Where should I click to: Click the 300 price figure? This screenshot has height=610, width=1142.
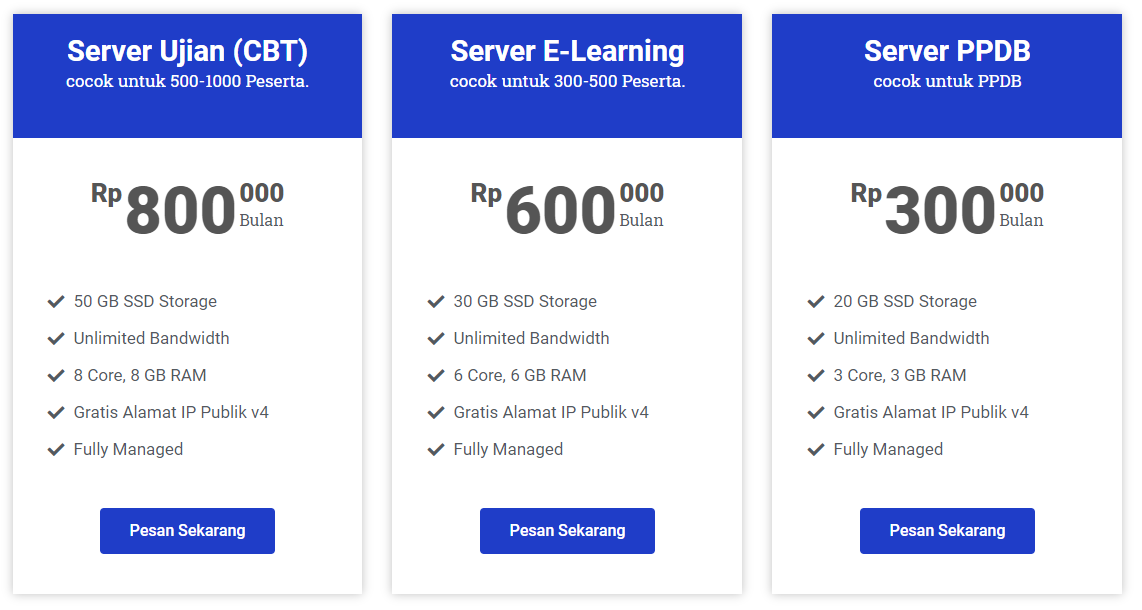click(x=941, y=212)
